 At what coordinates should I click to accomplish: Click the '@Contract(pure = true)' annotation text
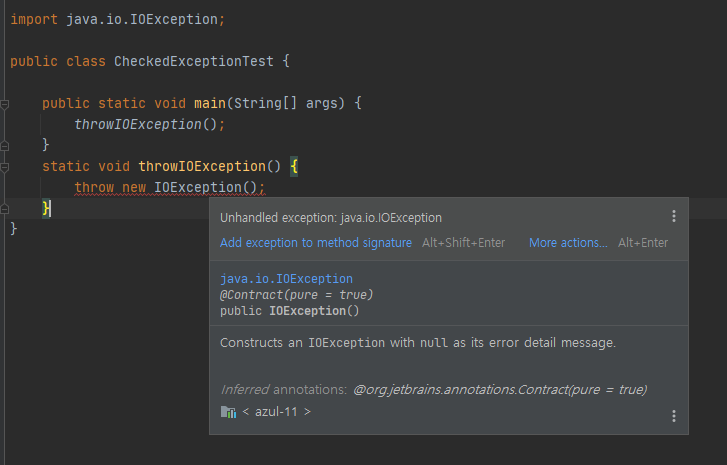tap(297, 295)
